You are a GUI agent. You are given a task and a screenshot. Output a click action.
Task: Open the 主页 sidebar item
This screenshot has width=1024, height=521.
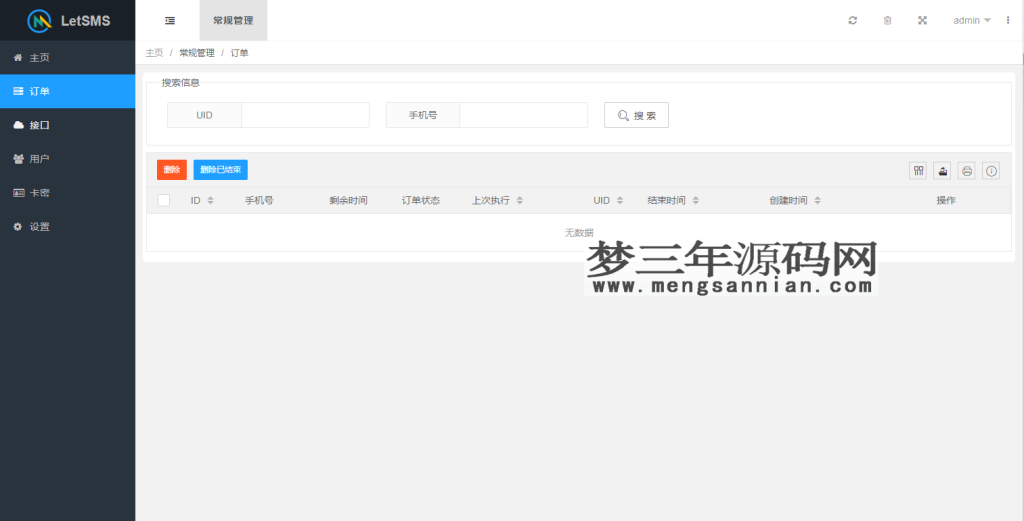(x=67, y=57)
